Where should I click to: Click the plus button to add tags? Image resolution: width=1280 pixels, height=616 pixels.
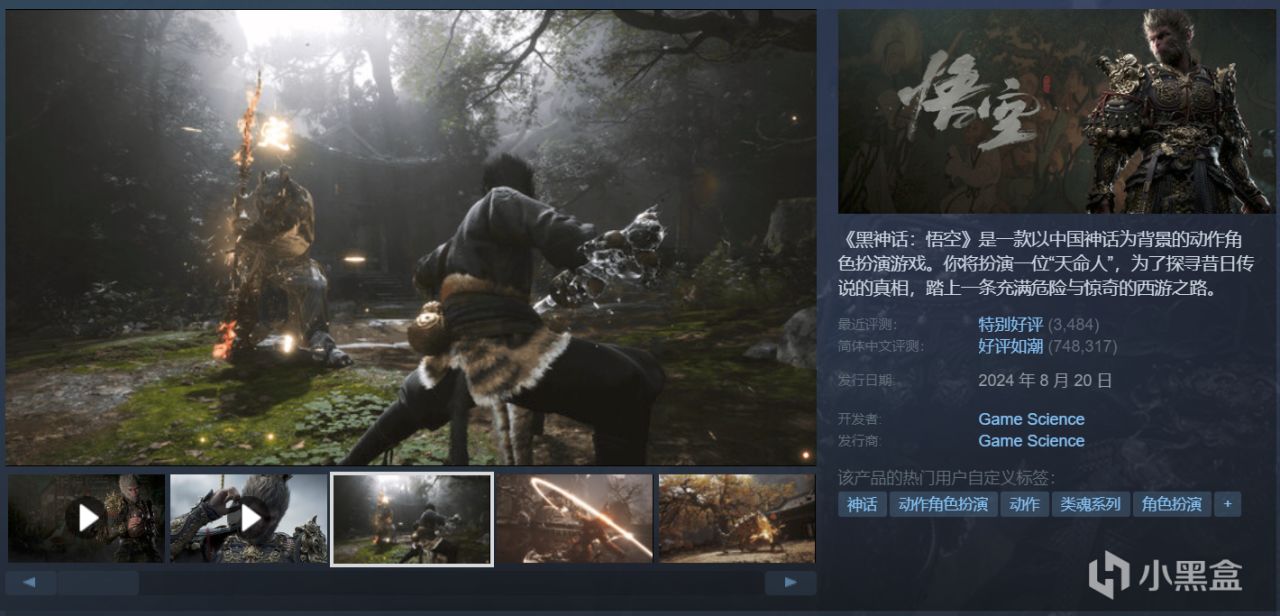[1228, 504]
